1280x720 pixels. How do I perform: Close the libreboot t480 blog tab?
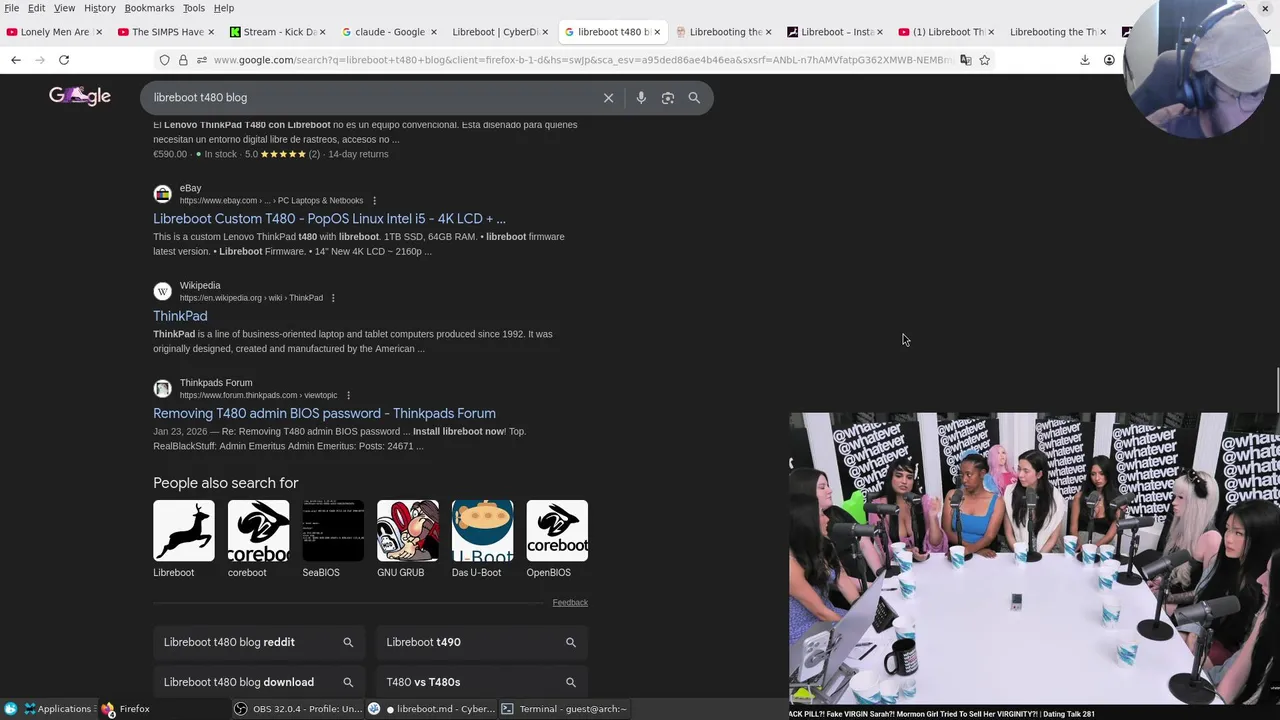657,32
